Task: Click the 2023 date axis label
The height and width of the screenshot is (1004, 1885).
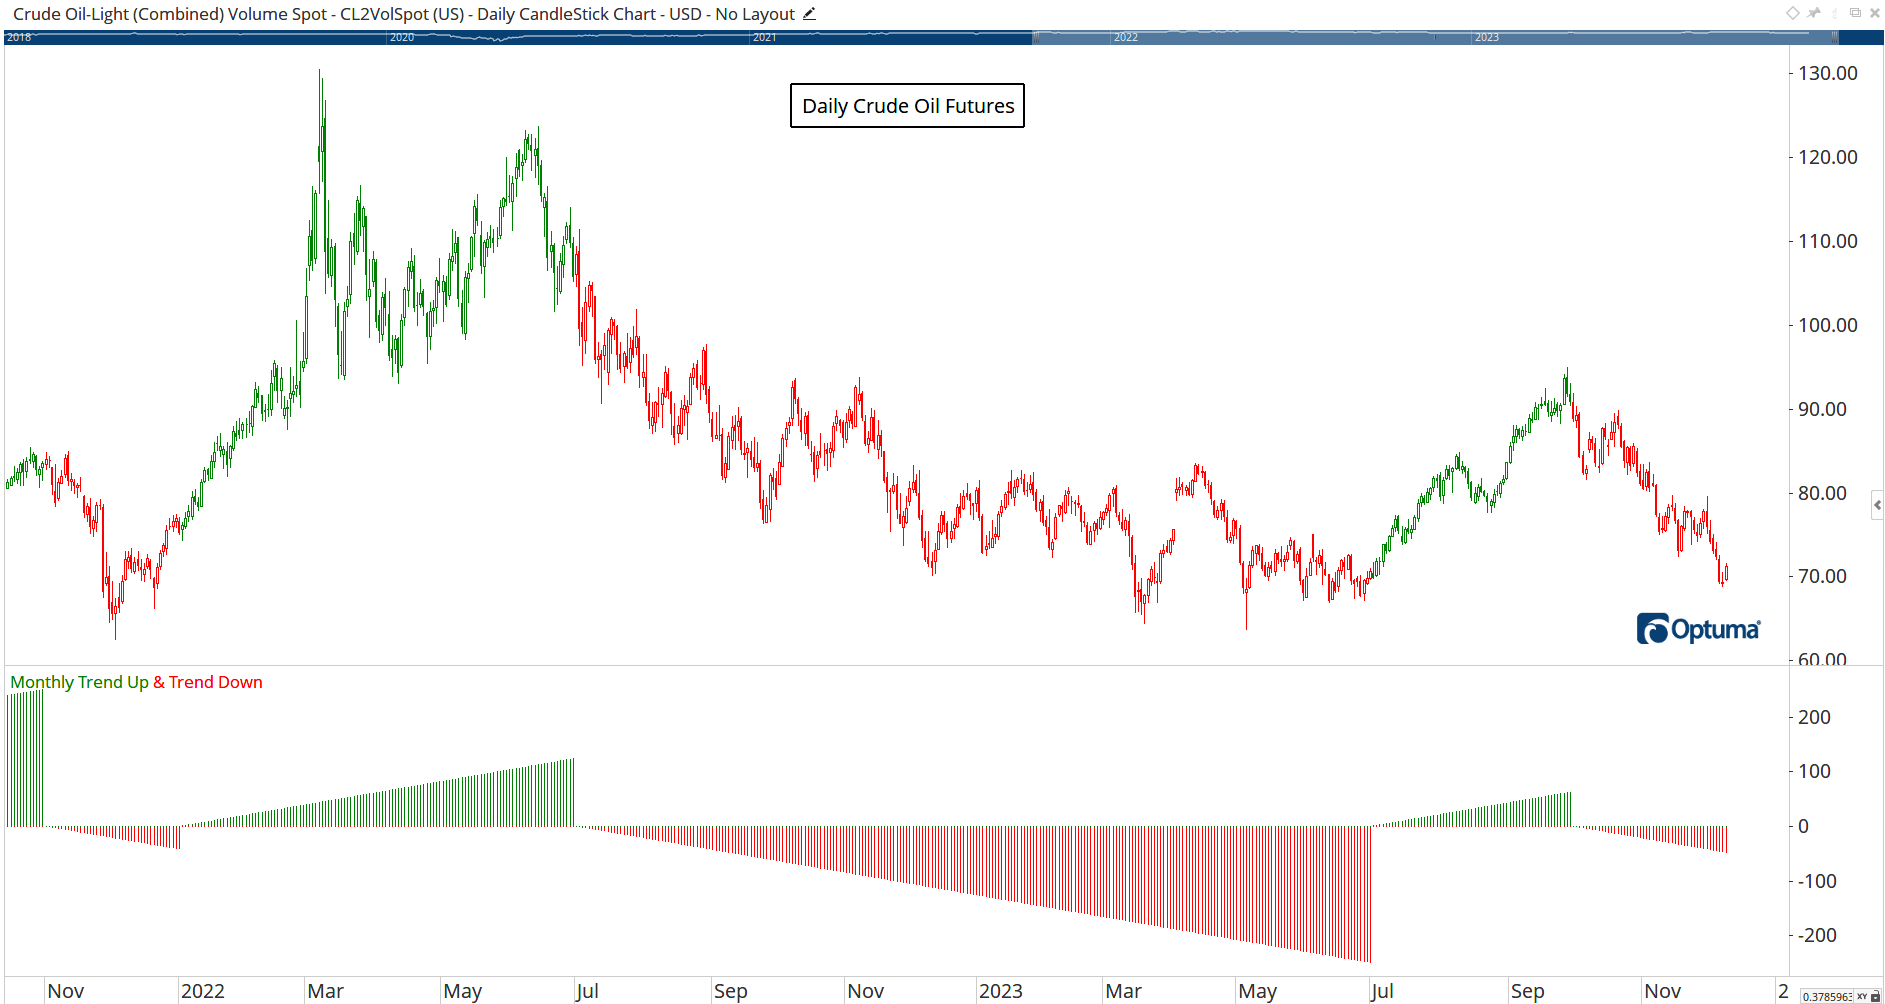Action: tap(1000, 991)
